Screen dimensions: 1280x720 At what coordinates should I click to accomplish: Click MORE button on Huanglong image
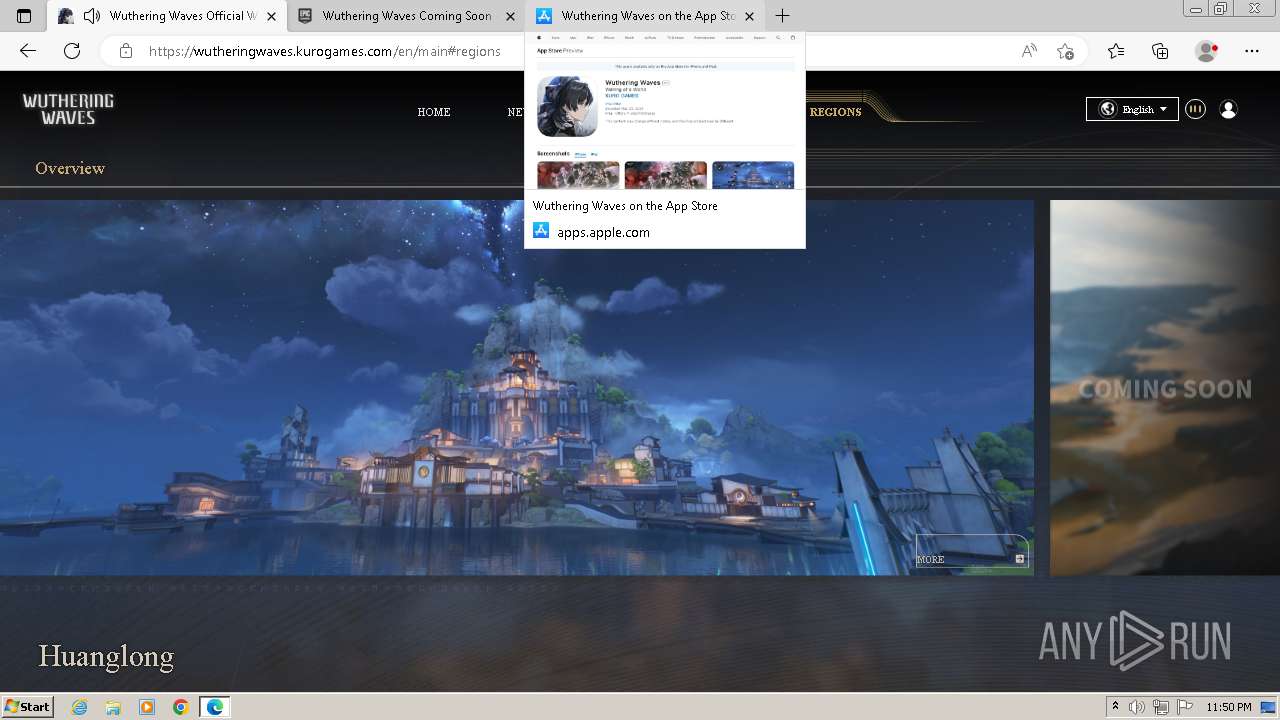click(972, 552)
